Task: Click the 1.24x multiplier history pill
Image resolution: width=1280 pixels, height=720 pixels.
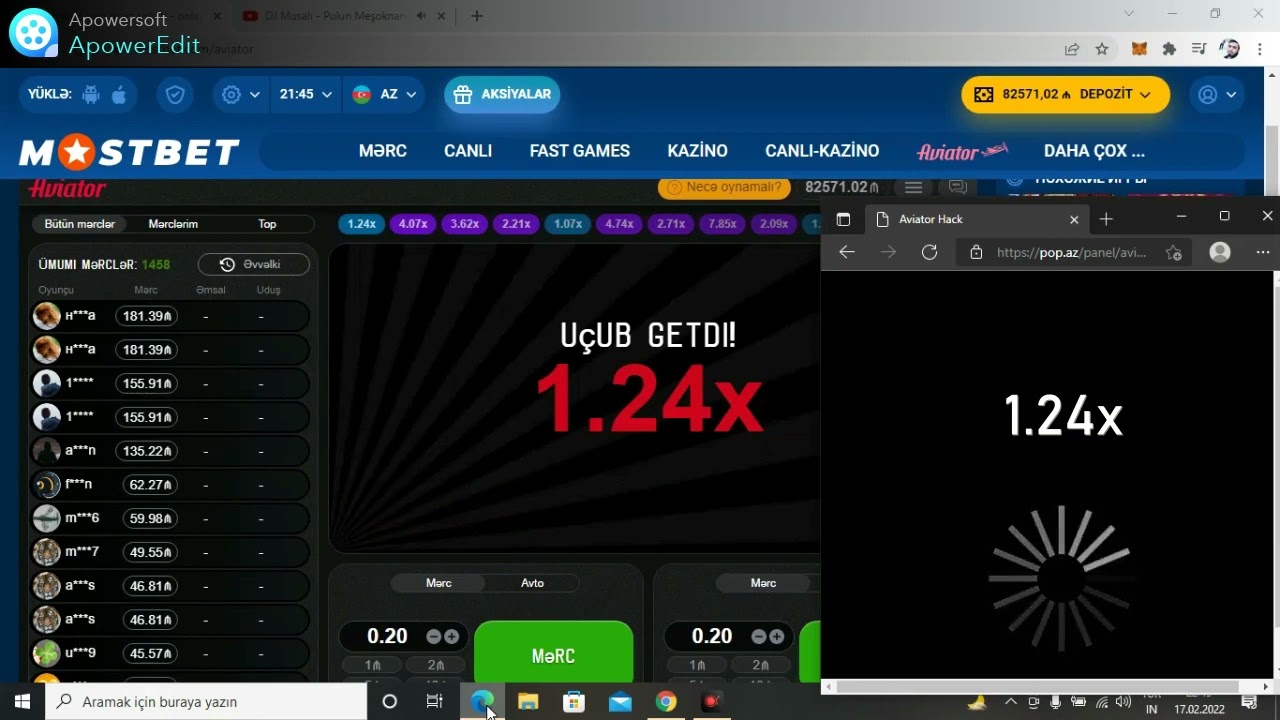Action: click(361, 224)
